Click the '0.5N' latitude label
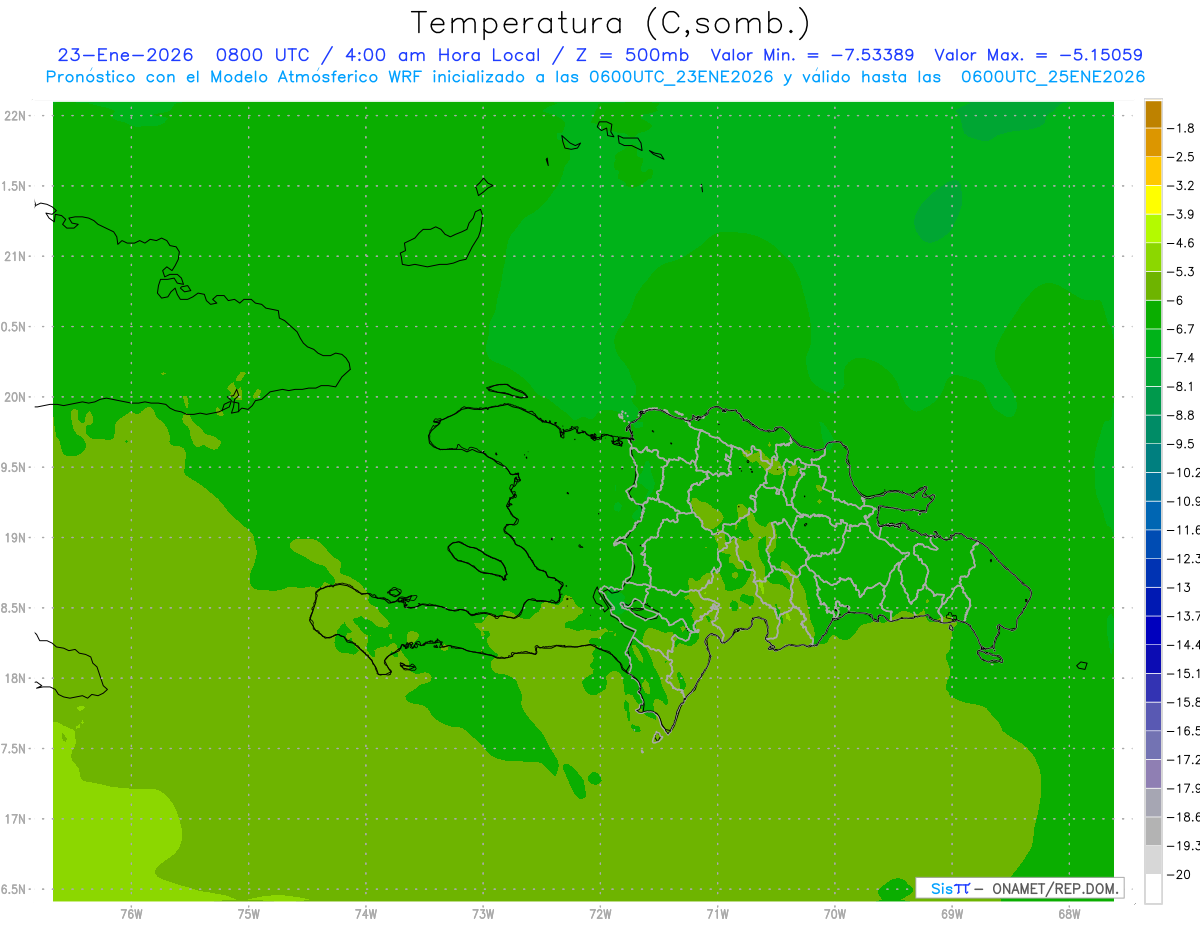Screen dimensions: 1200x927 15,327
